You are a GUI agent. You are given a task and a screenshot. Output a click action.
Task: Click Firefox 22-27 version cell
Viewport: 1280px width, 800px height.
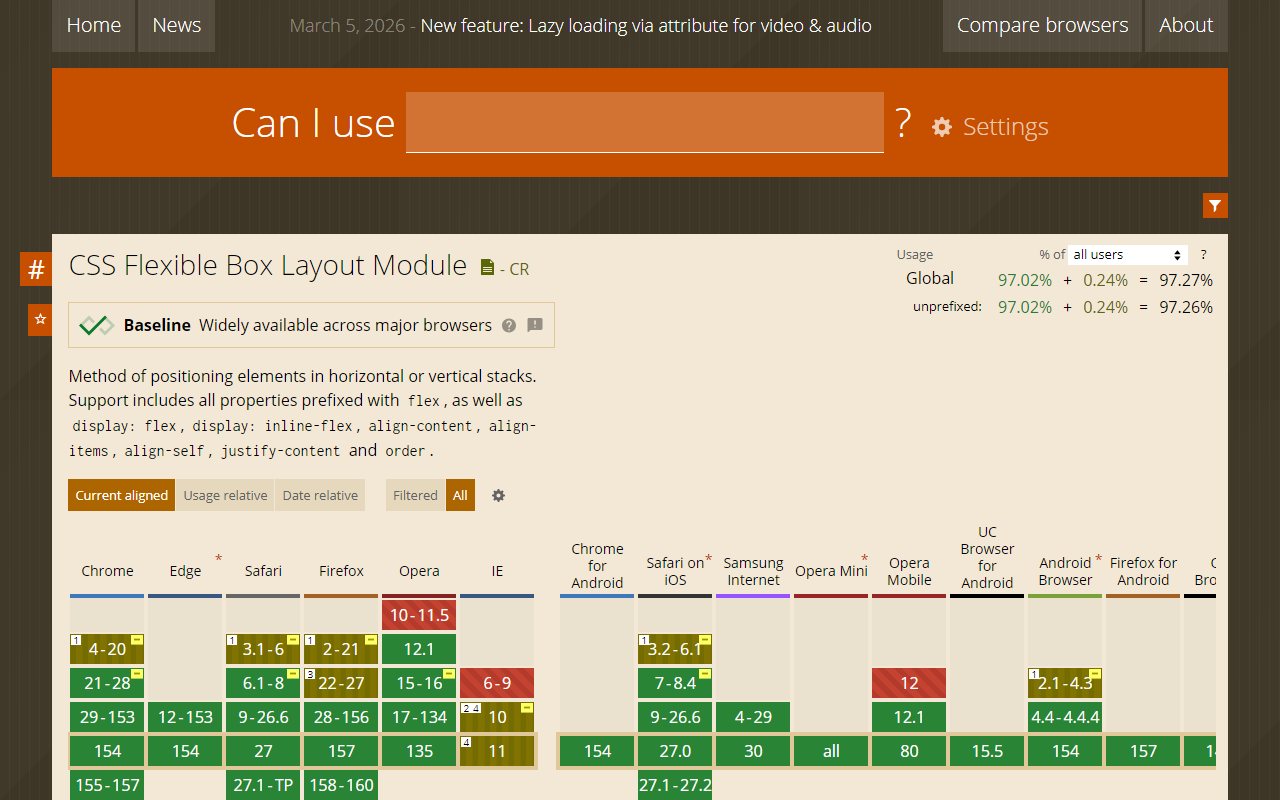click(341, 683)
